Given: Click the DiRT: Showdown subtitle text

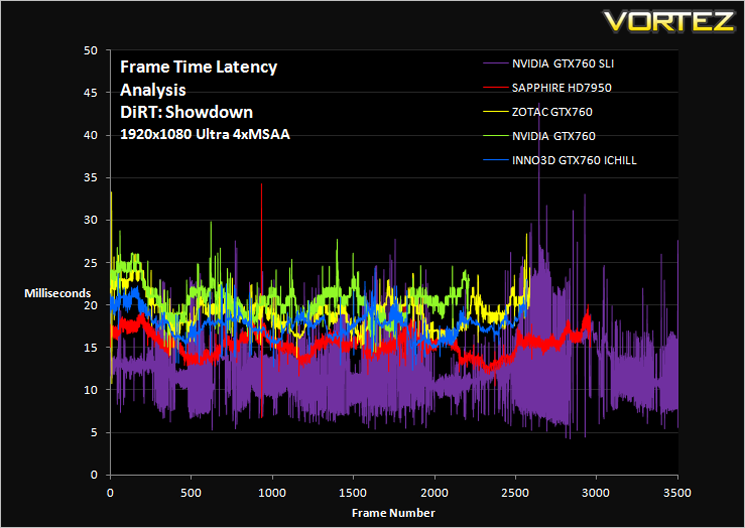Looking at the screenshot, I should coord(186,112).
